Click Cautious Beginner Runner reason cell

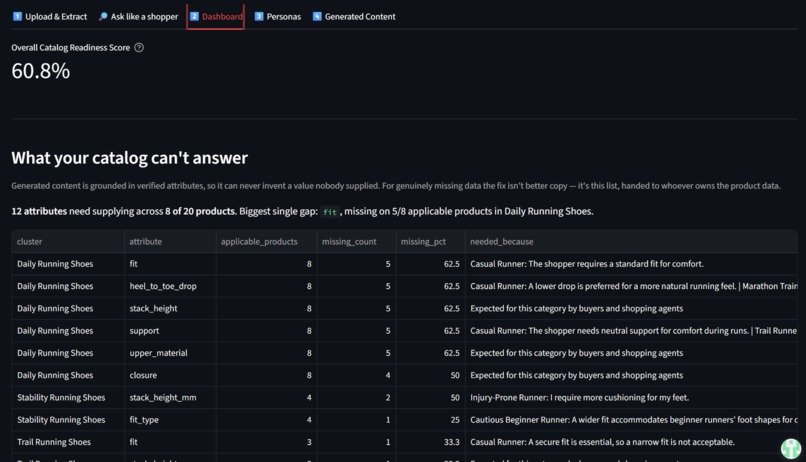(x=632, y=420)
